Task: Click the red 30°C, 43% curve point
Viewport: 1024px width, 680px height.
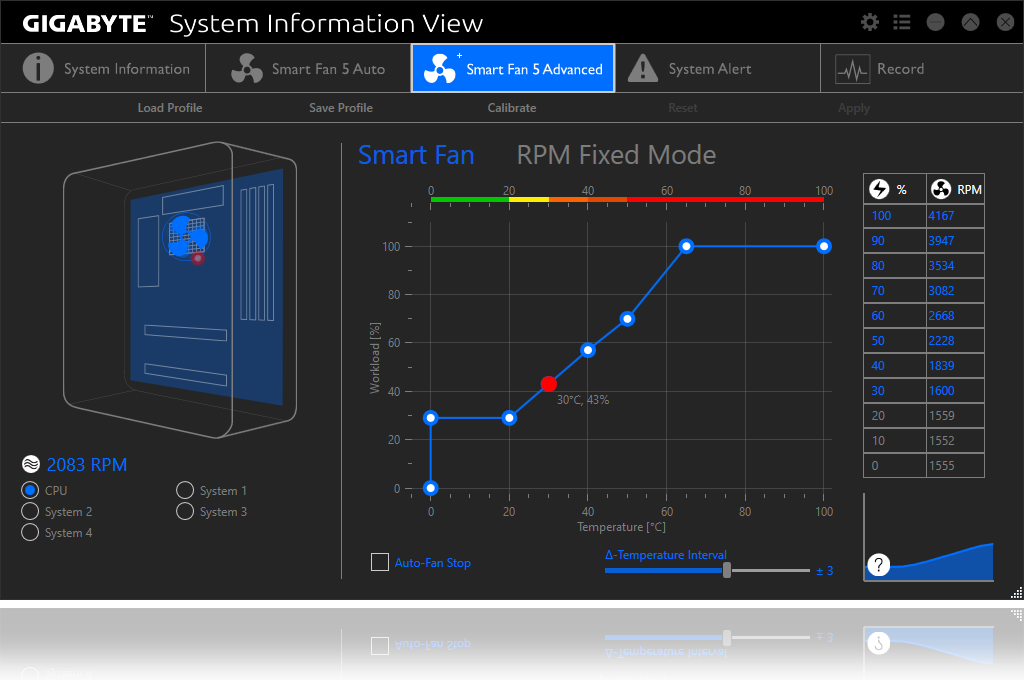Action: point(549,383)
